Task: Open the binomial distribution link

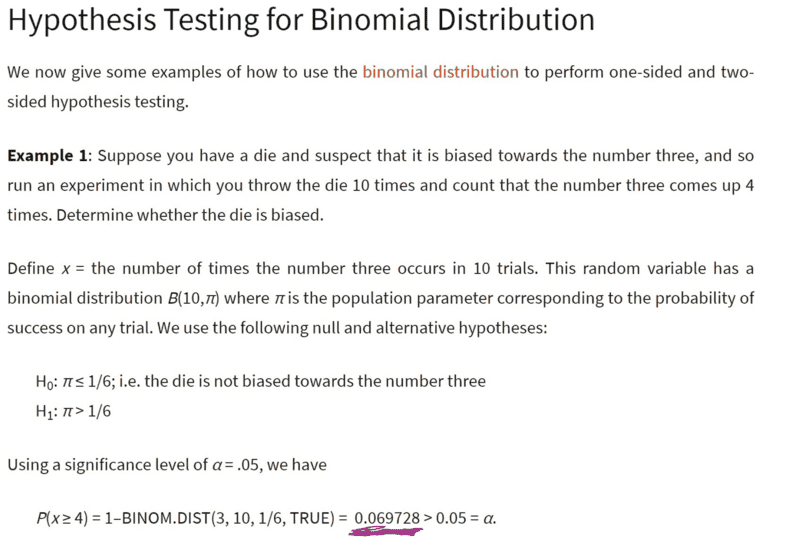Action: point(440,72)
